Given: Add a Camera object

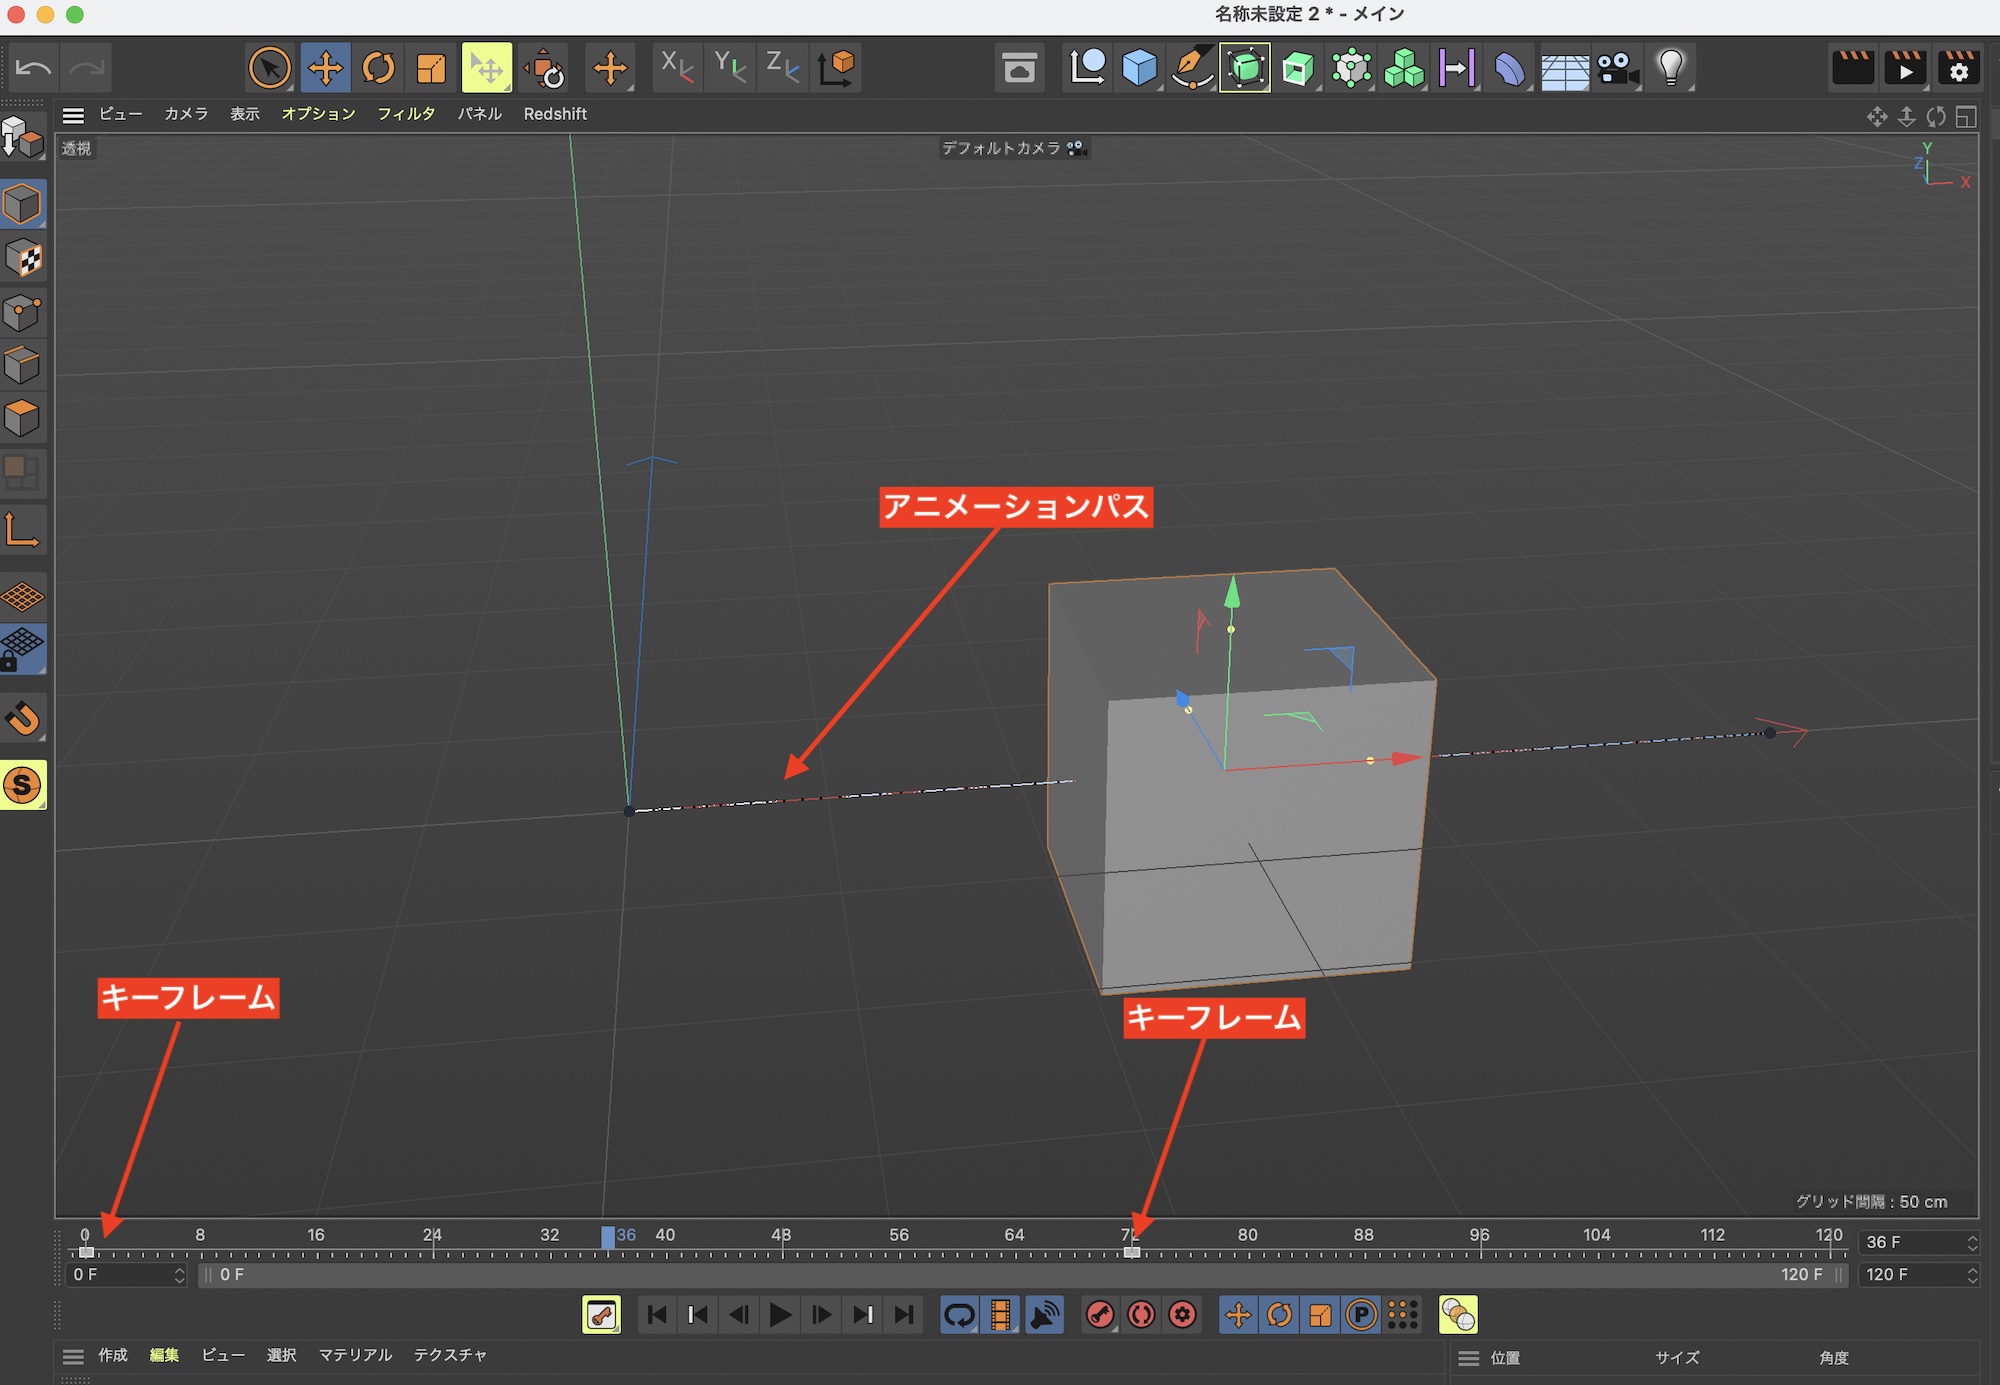Looking at the screenshot, I should click(x=1616, y=68).
